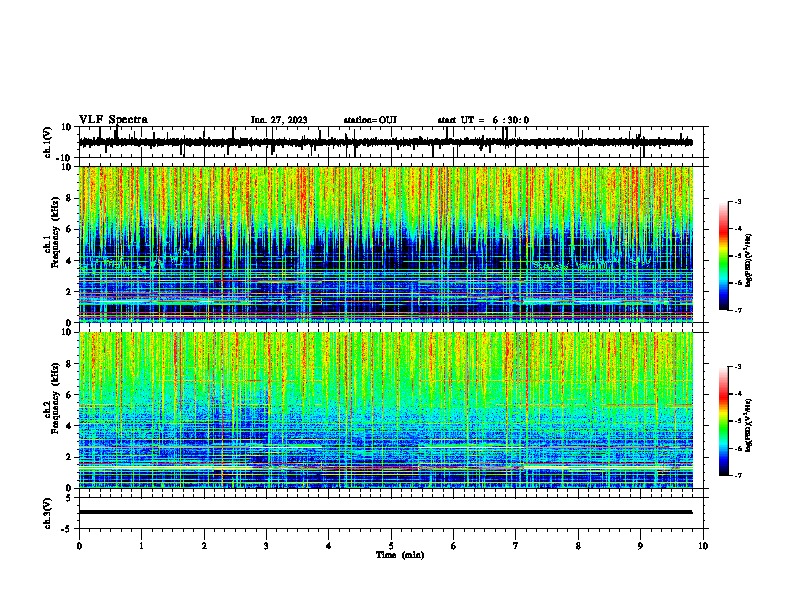
Task: Click time axis tick label 4
Action: tap(329, 546)
